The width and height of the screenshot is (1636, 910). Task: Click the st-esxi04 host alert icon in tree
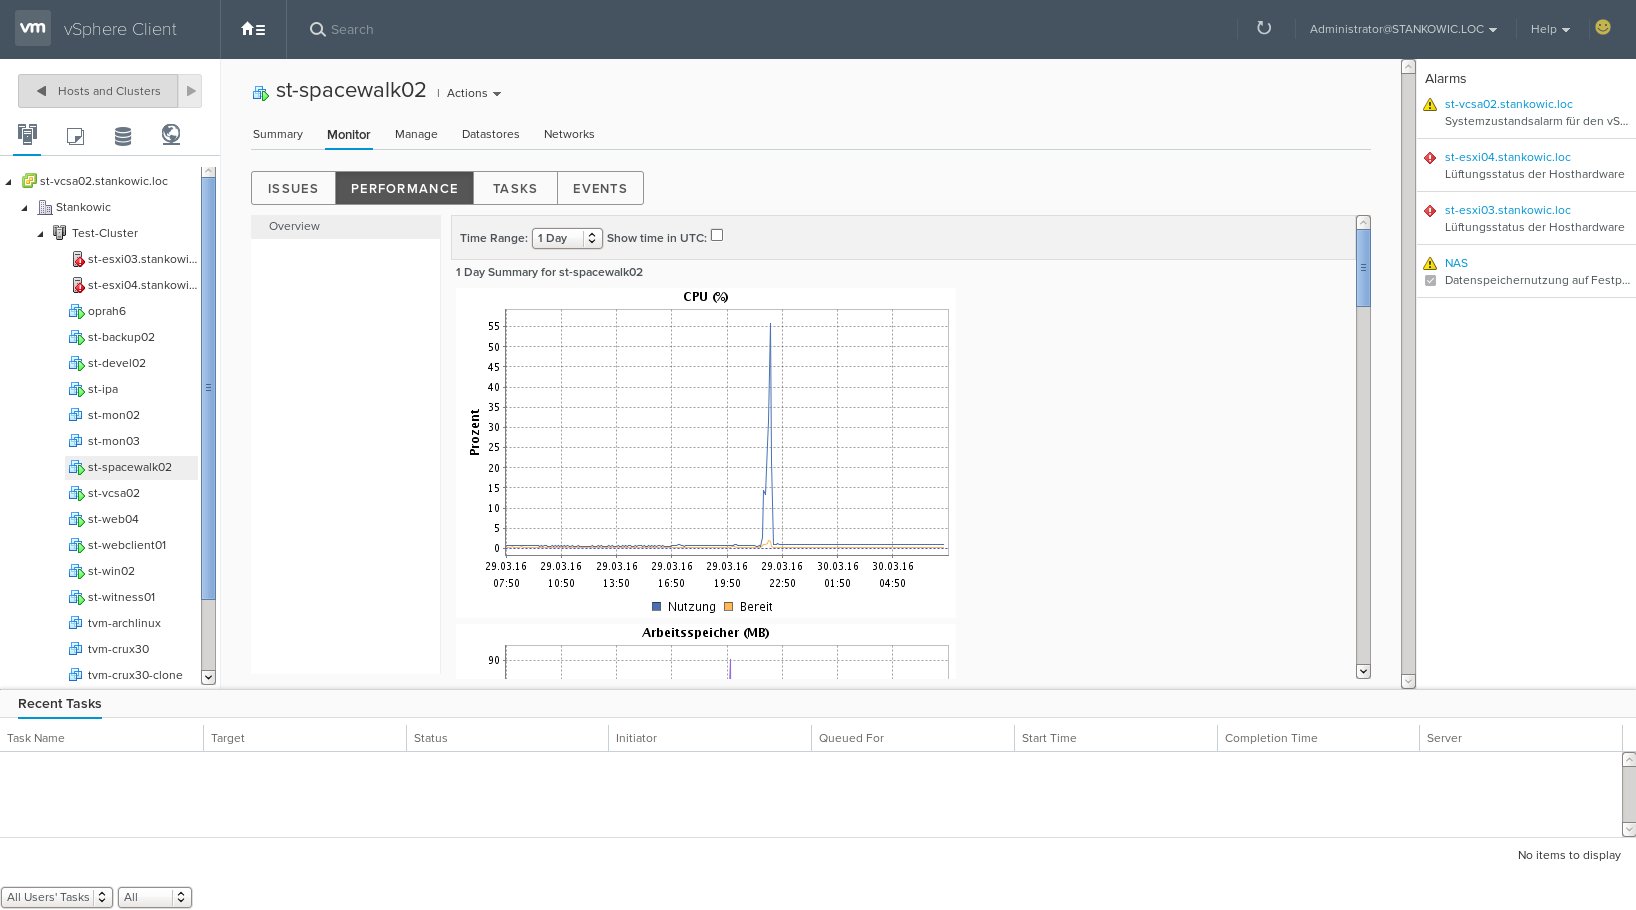(x=78, y=285)
